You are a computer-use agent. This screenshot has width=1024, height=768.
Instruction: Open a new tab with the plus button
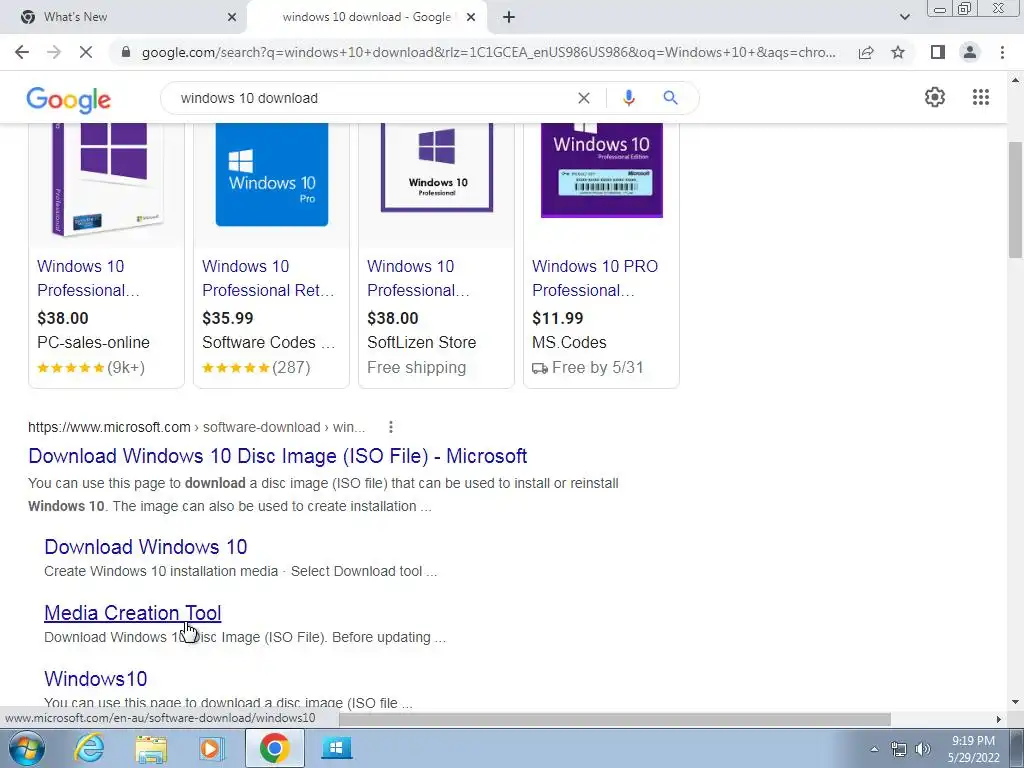(509, 17)
